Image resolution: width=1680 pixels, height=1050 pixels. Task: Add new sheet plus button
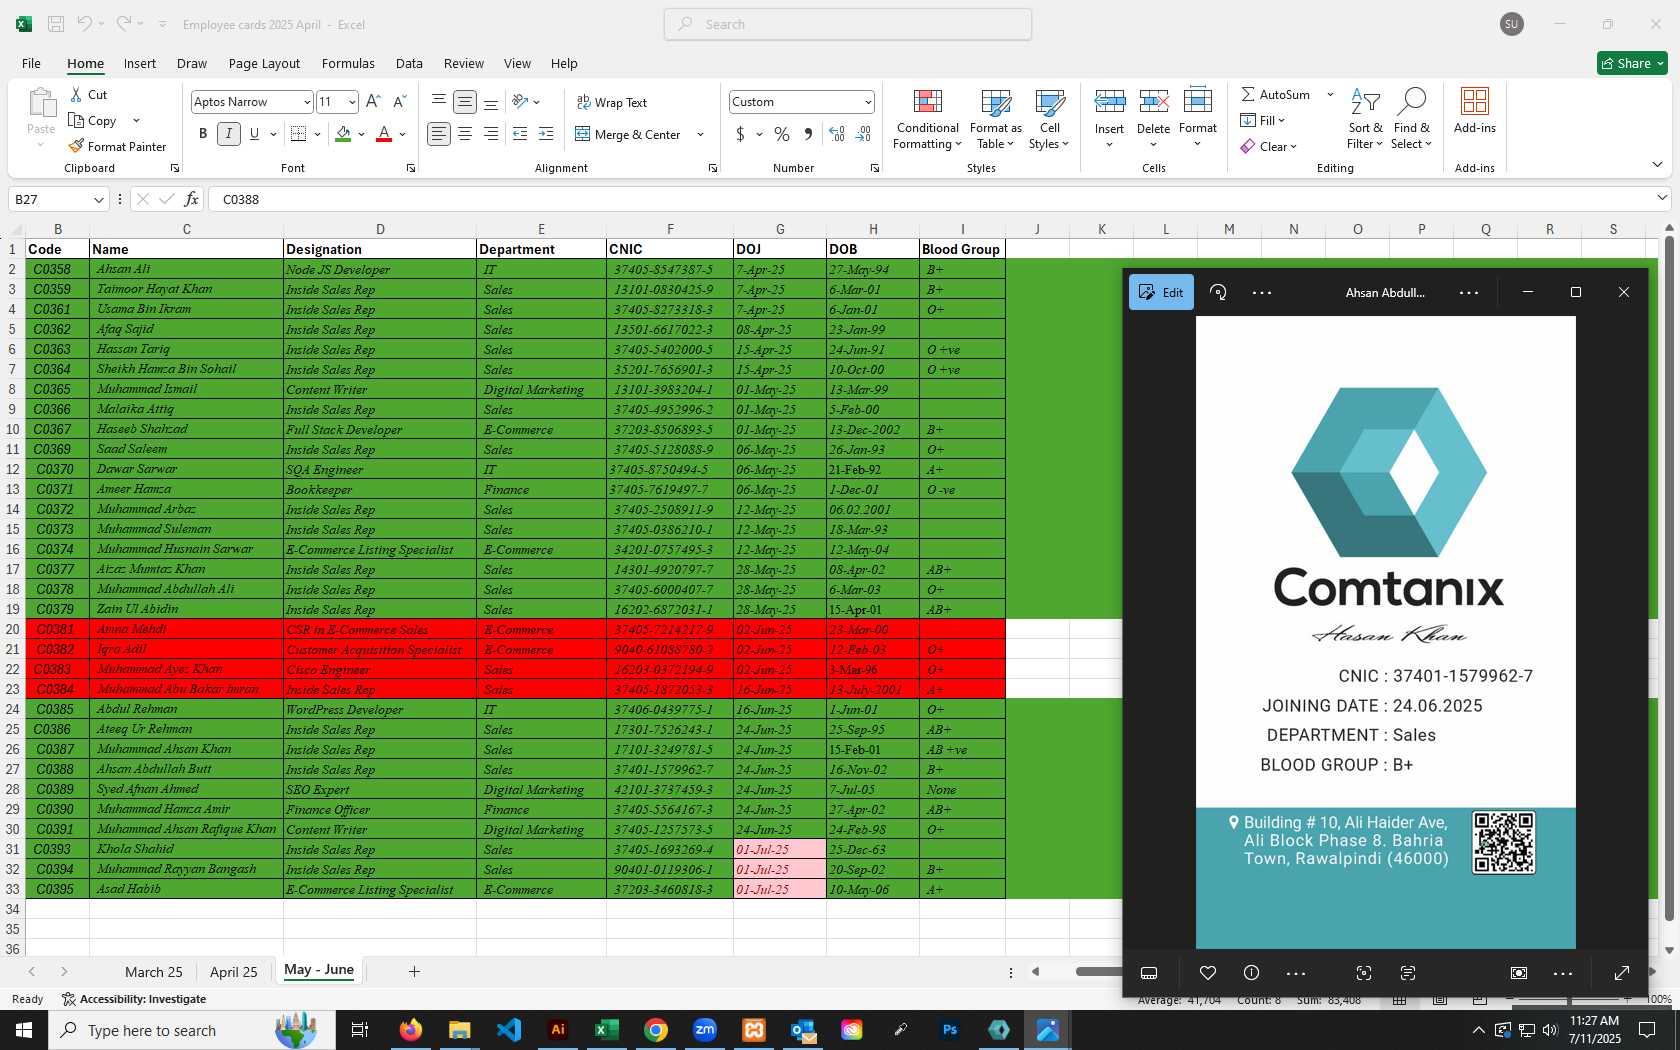click(414, 971)
